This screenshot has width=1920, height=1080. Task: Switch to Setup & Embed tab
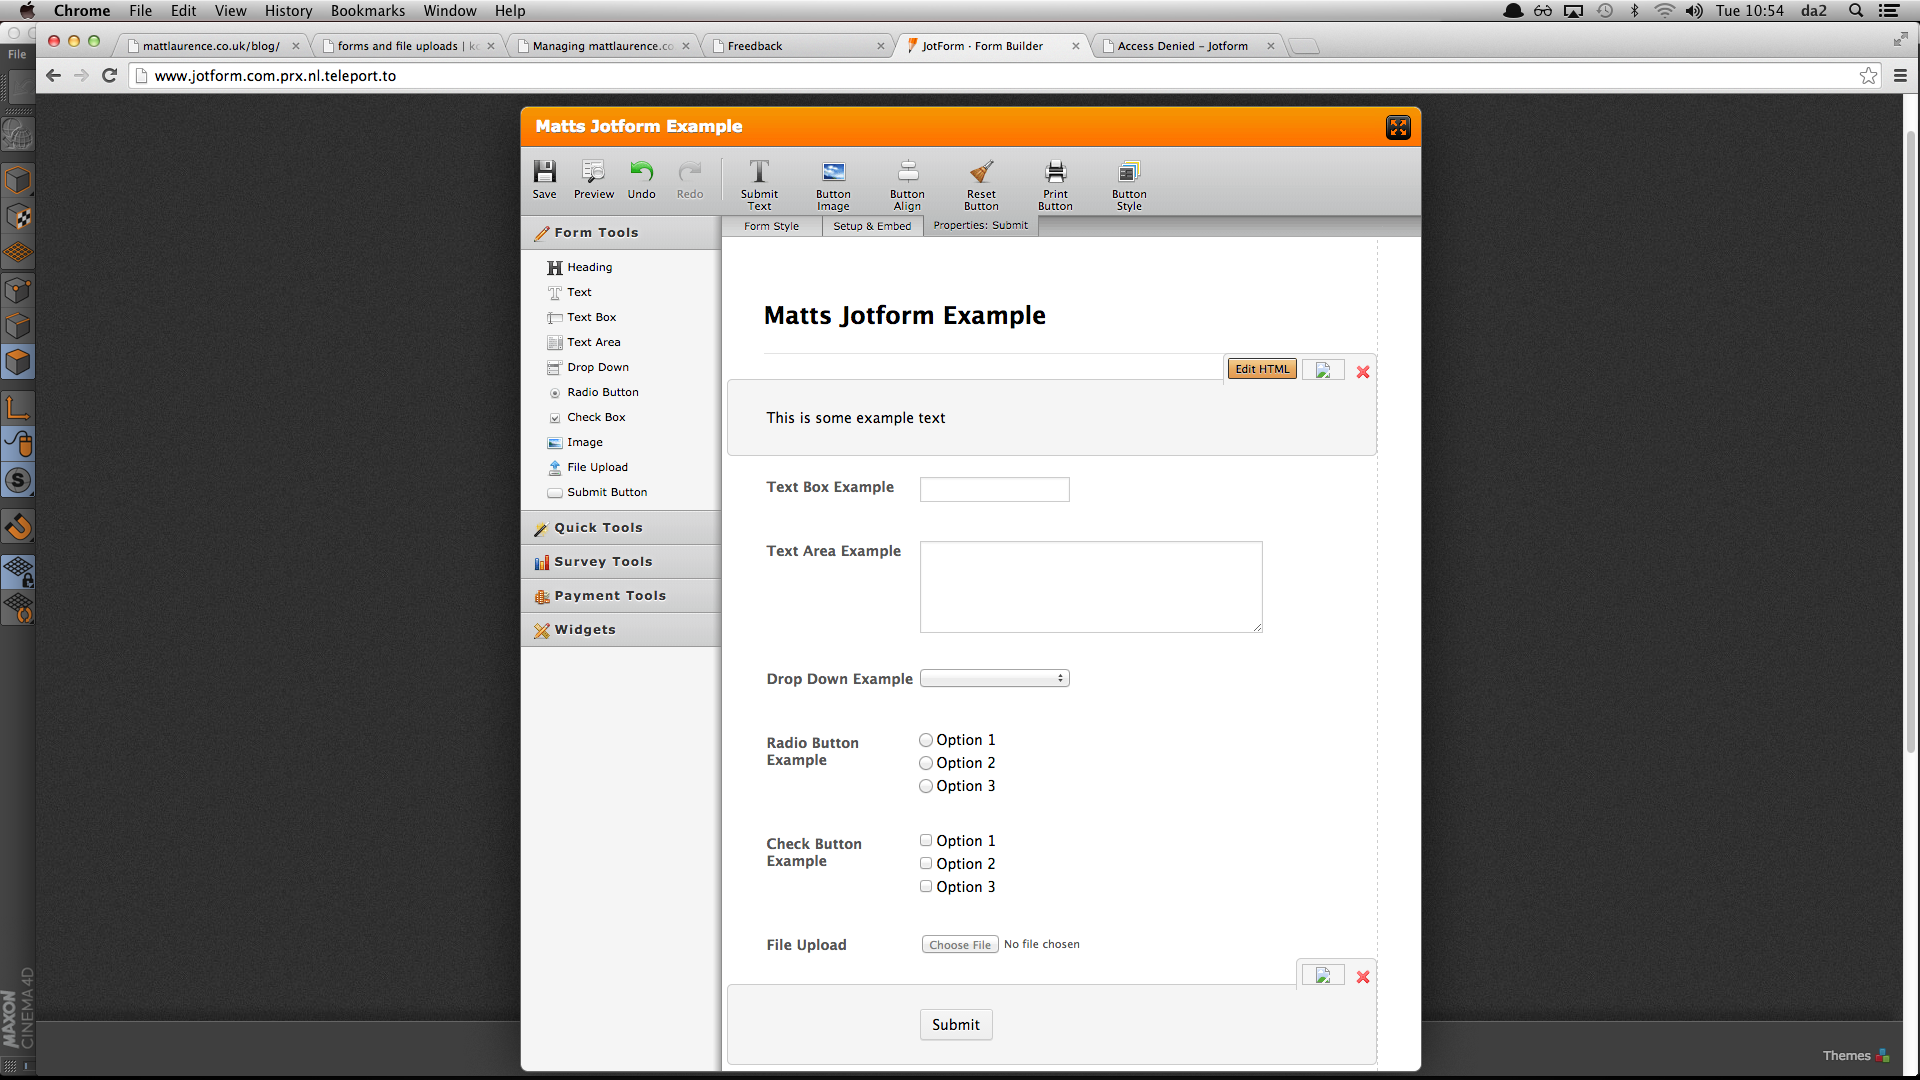(872, 226)
